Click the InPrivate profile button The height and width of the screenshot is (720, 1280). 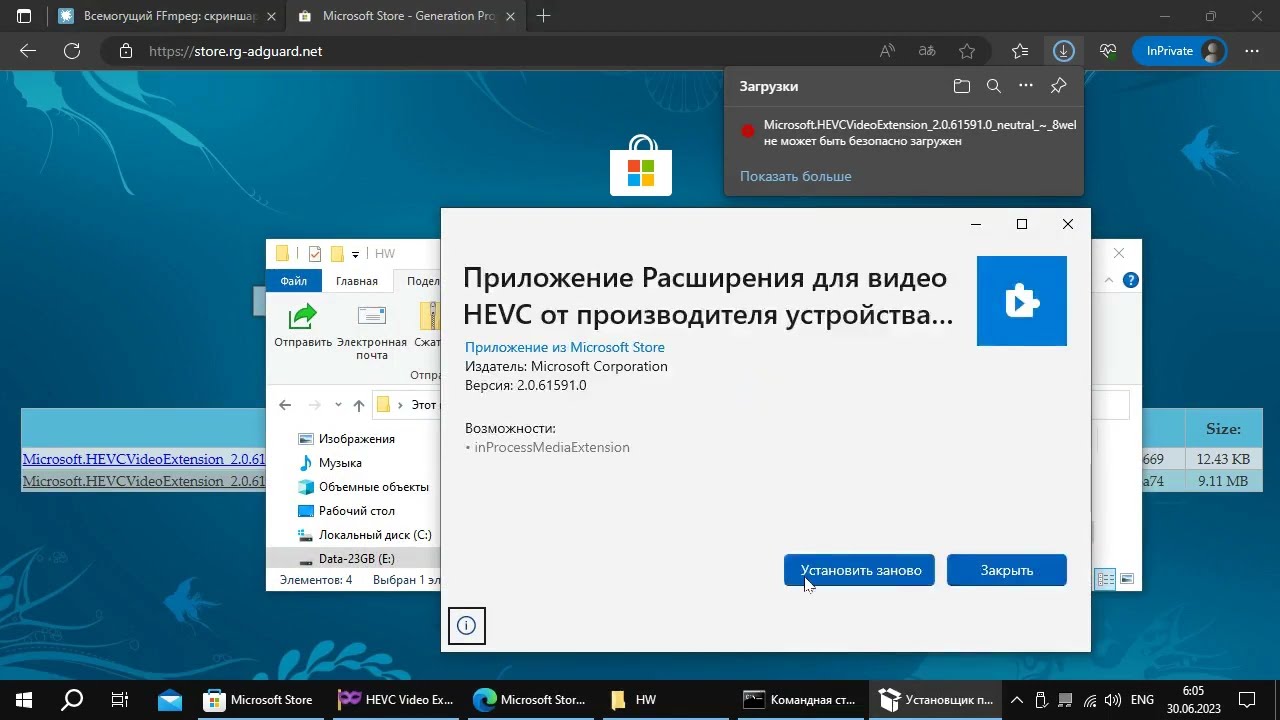pos(1180,51)
